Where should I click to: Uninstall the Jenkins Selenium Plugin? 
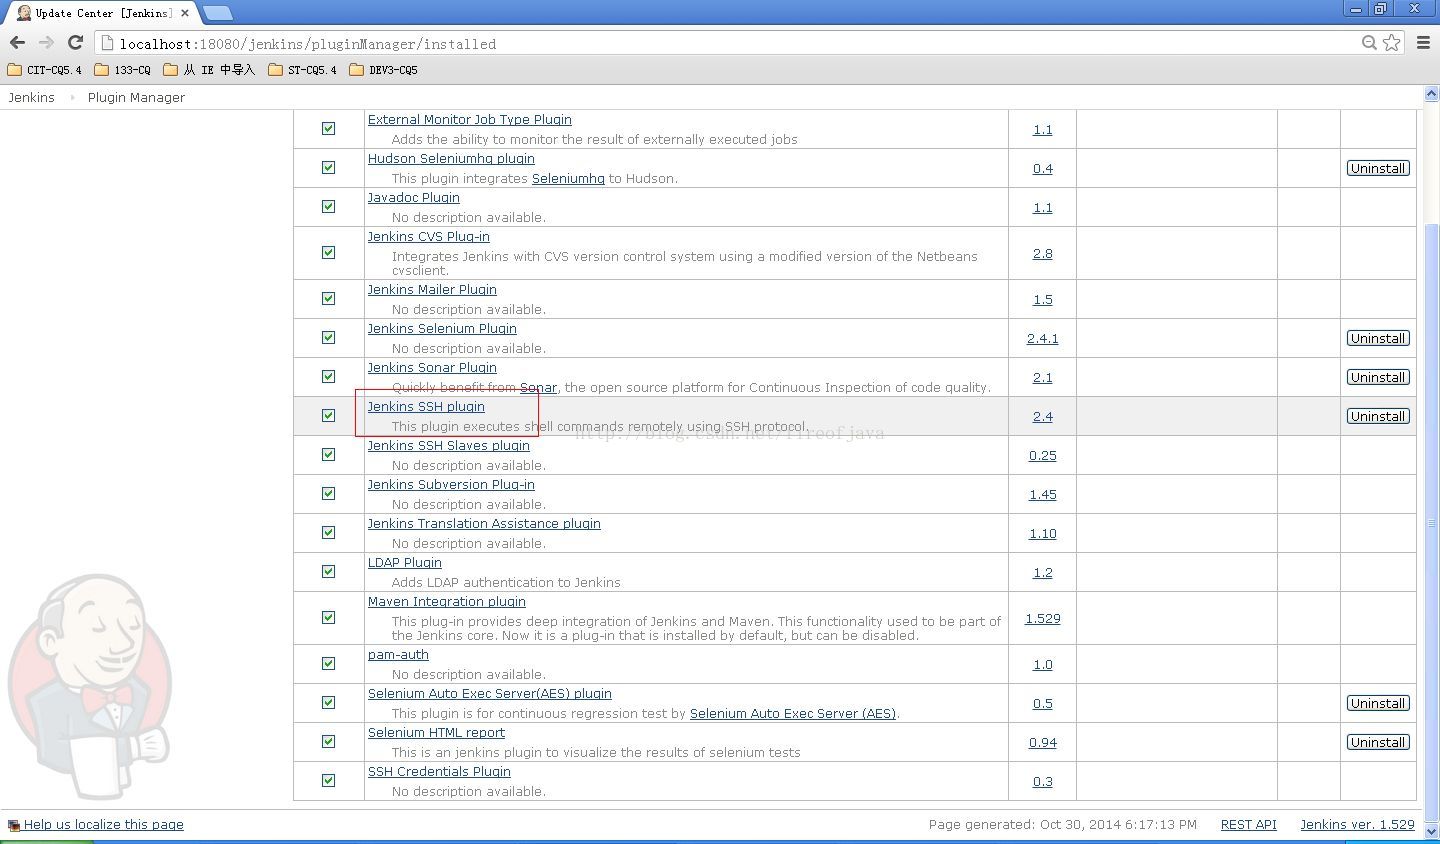click(1378, 338)
